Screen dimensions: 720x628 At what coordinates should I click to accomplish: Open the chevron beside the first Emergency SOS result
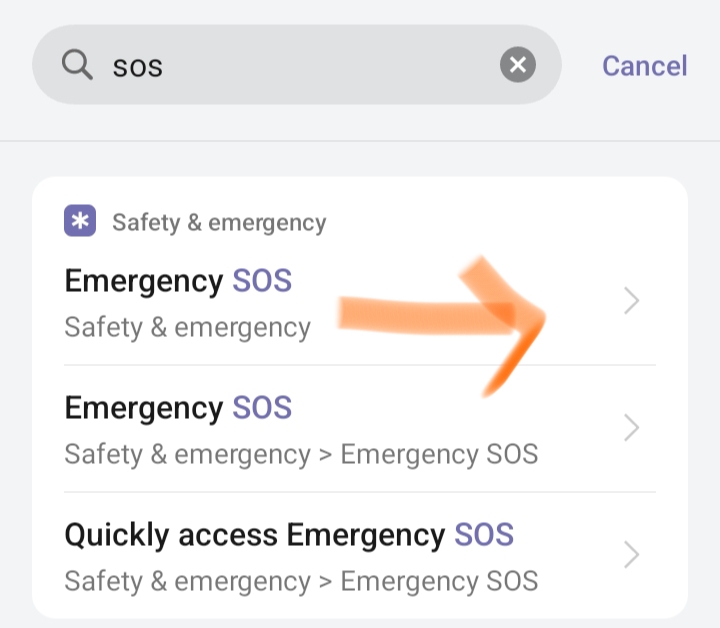pos(631,301)
